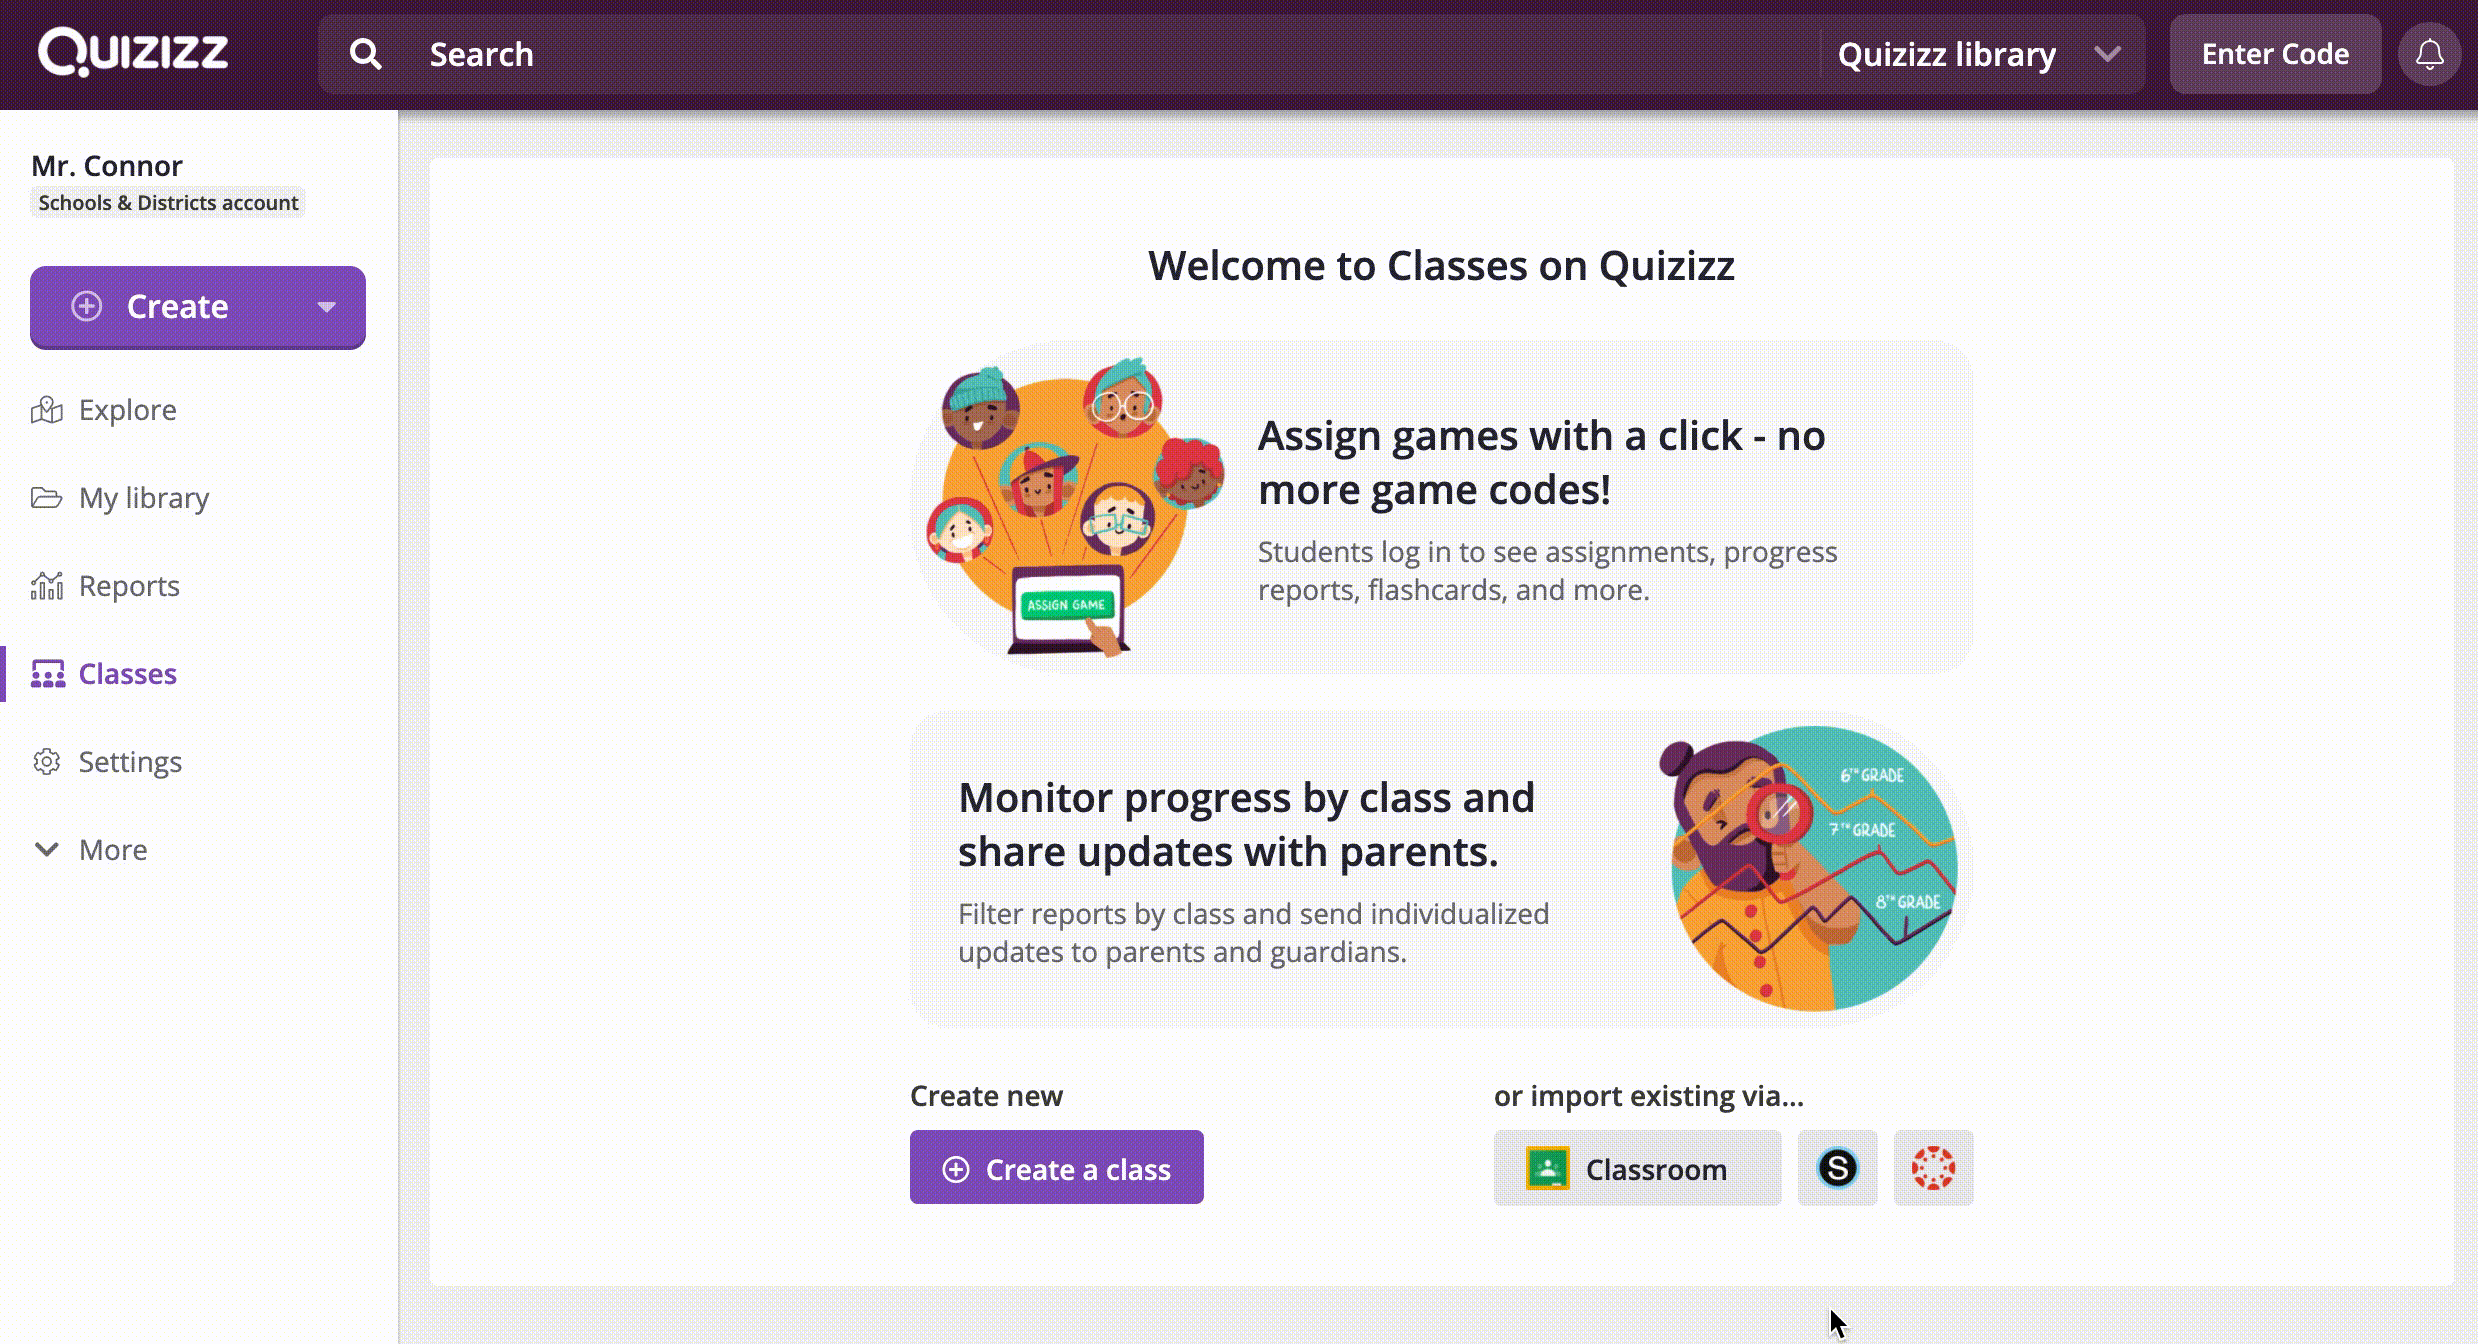
Task: Click the third import integration icon
Action: 1932,1169
